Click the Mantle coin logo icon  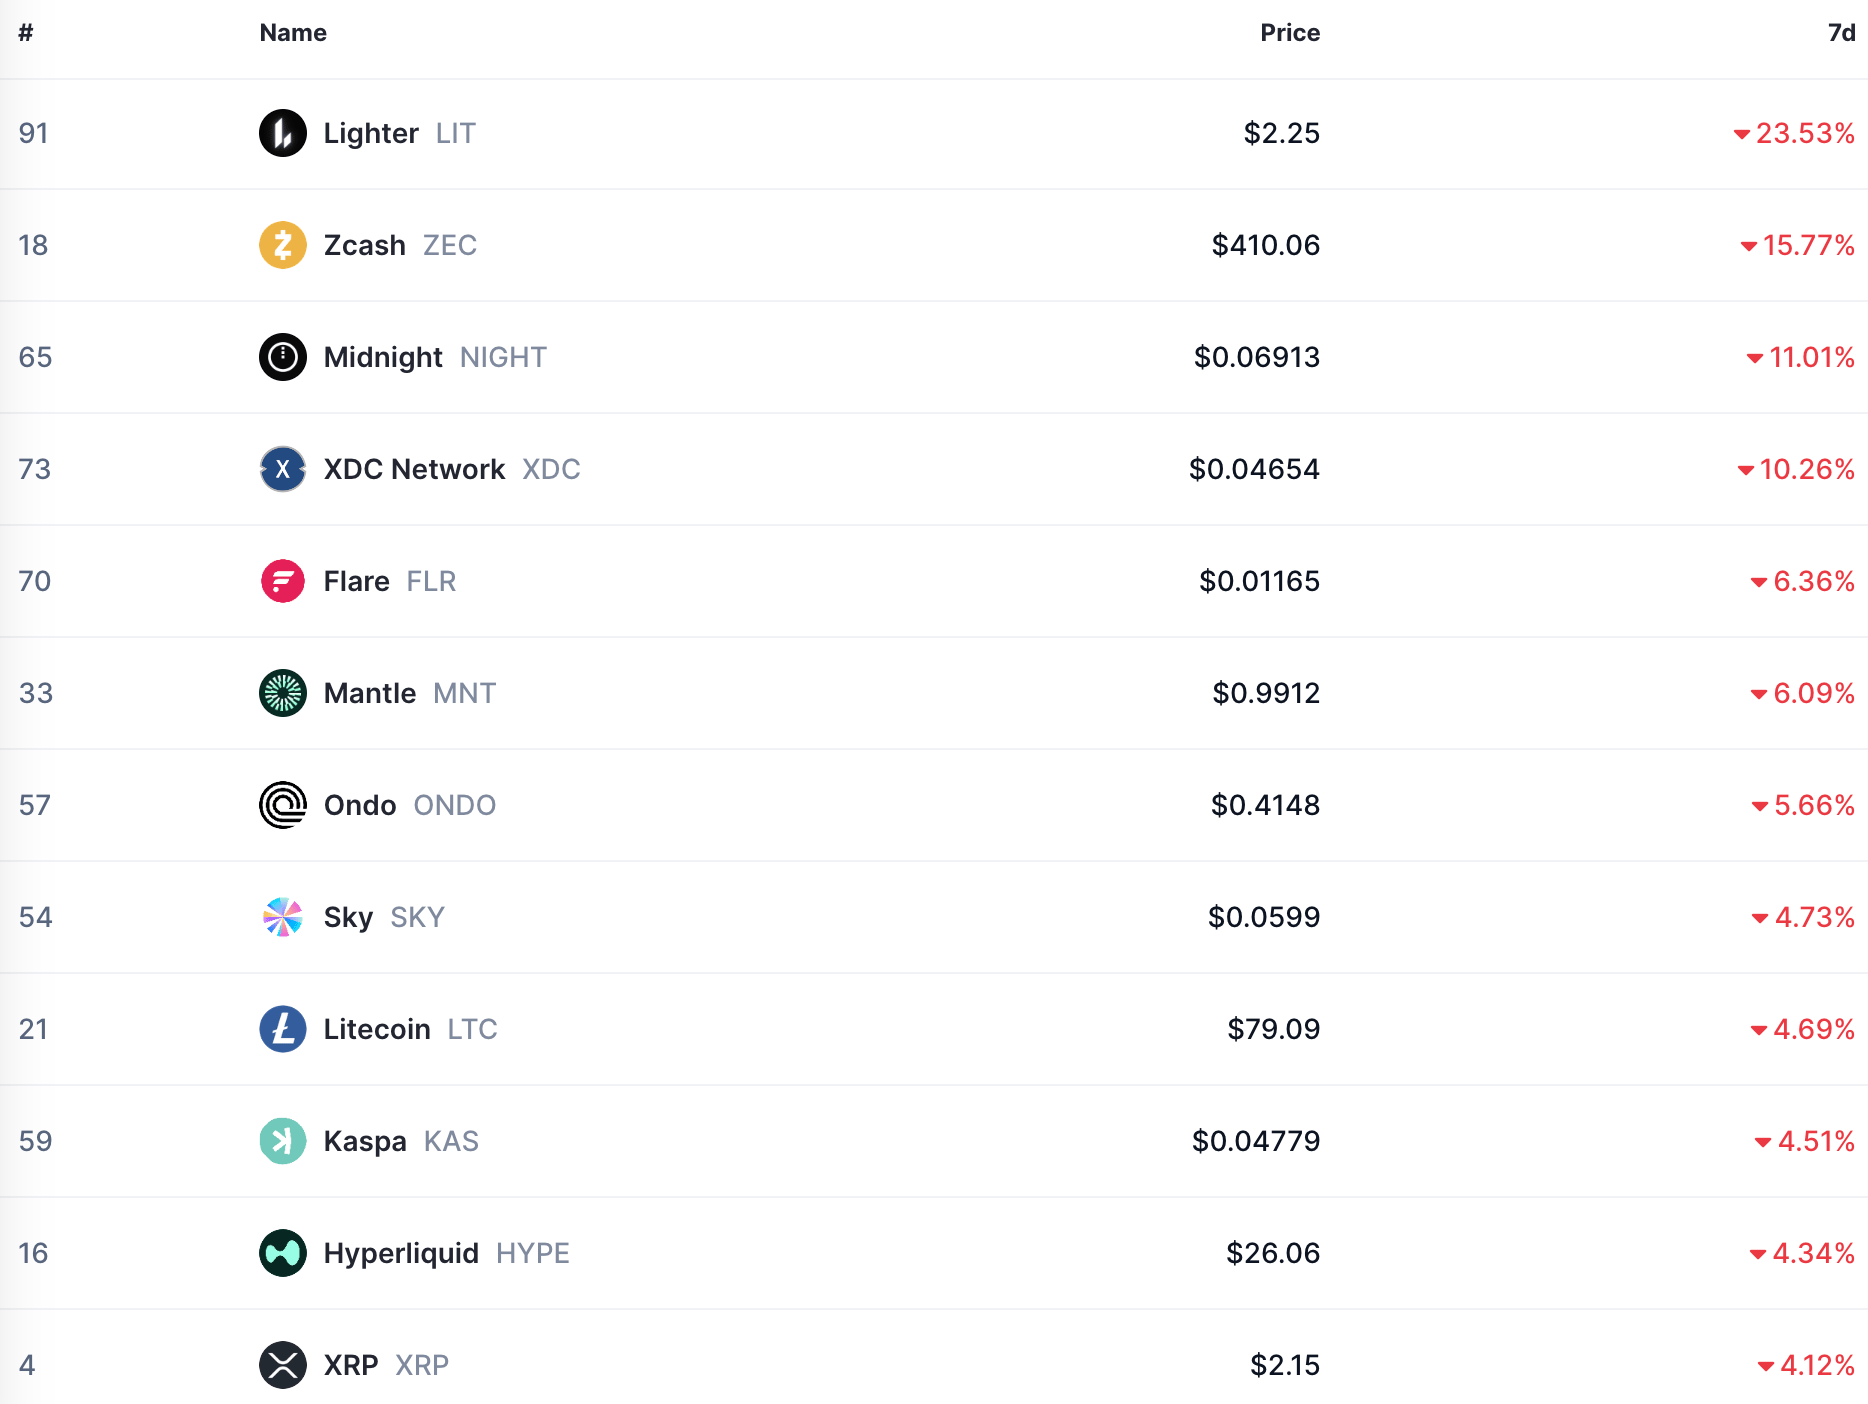283,693
